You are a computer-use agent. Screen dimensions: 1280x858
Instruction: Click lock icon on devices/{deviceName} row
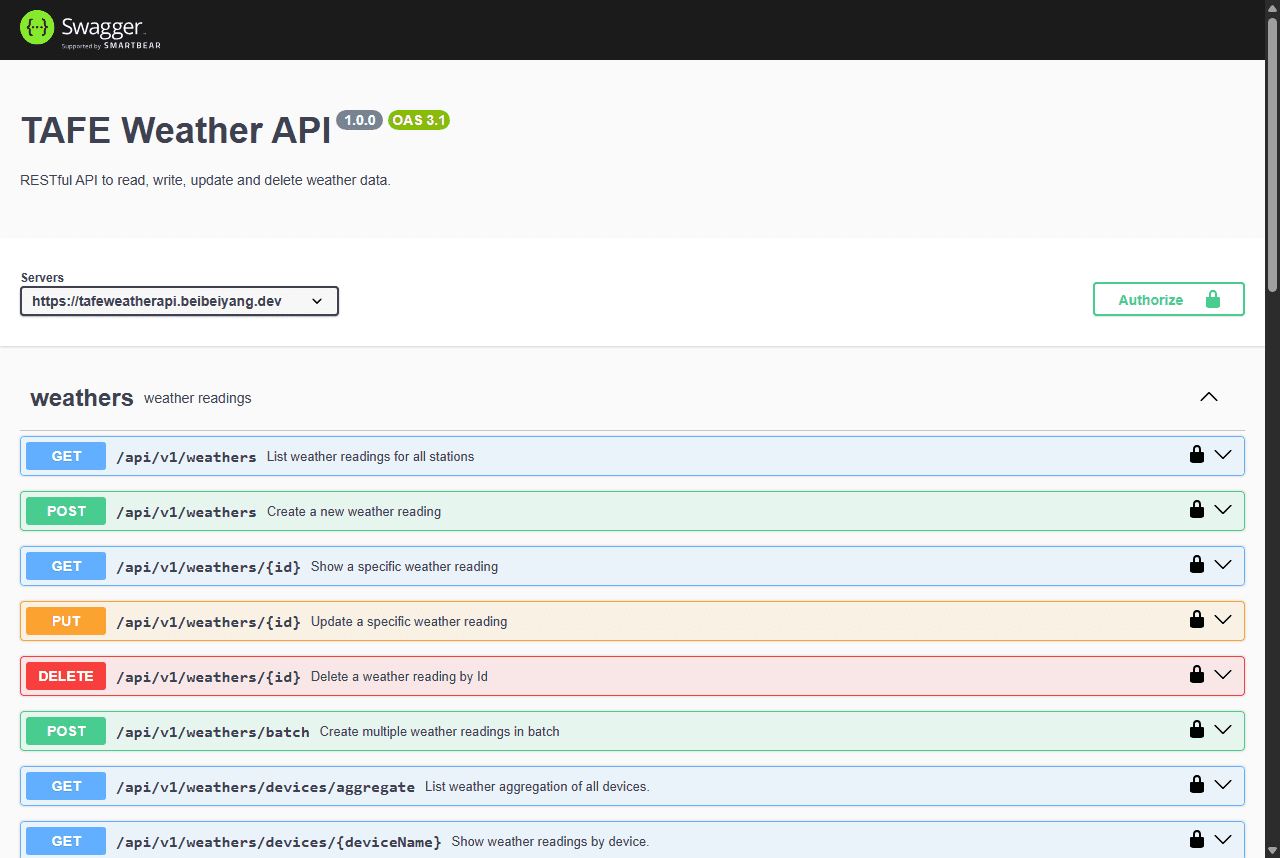pyautogui.click(x=1196, y=840)
